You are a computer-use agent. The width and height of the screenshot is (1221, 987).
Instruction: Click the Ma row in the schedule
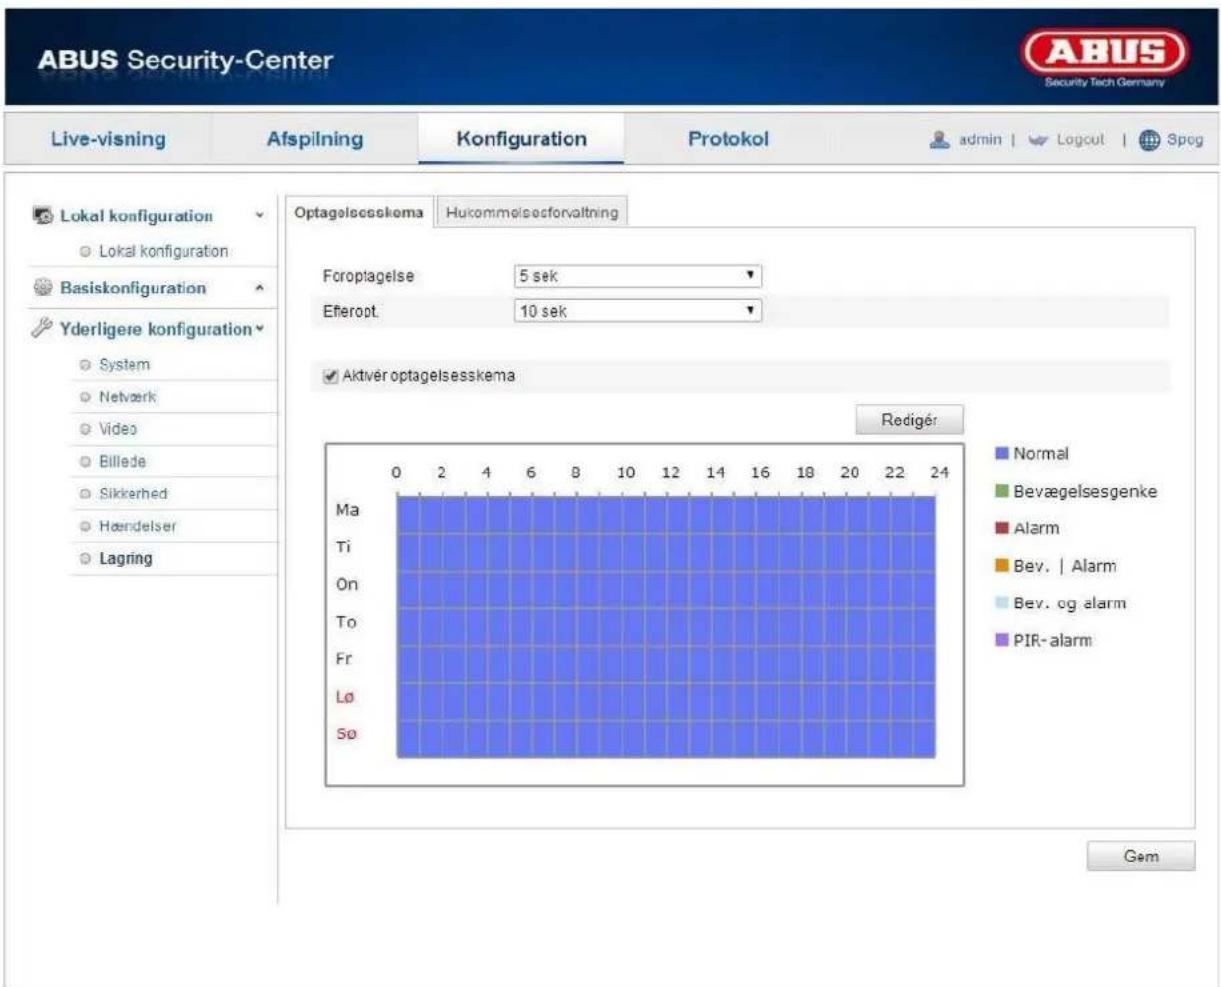click(666, 514)
